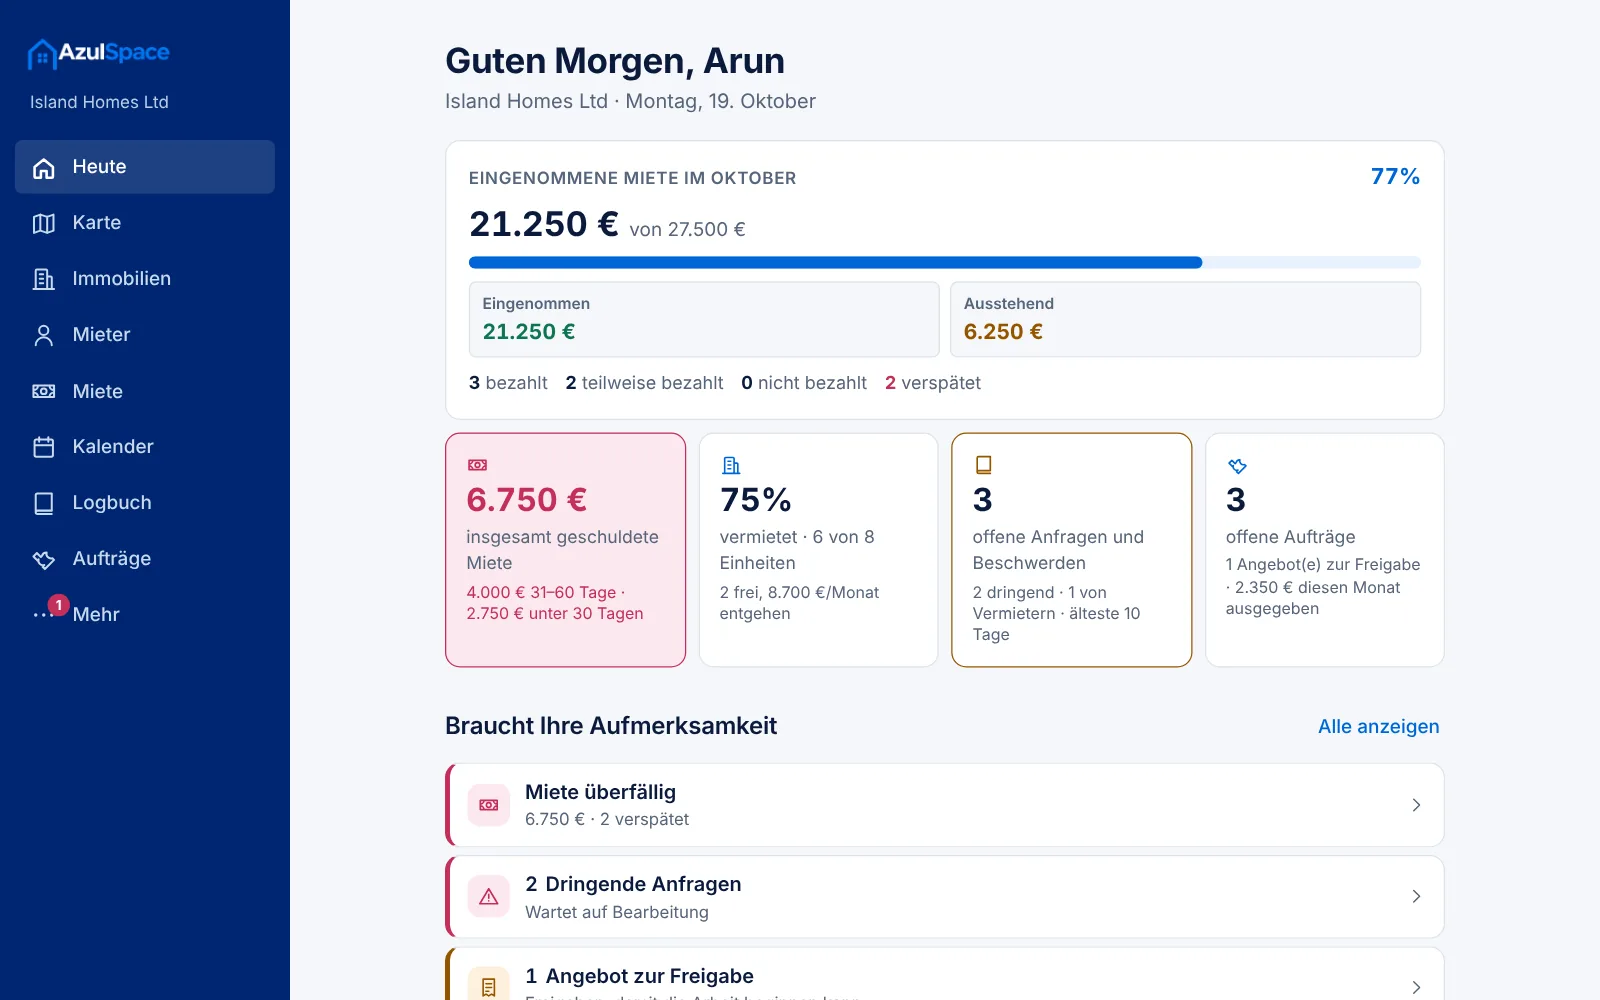This screenshot has width=1600, height=1000.
Task: Open the Miete überfällig attention item
Action: (945, 805)
